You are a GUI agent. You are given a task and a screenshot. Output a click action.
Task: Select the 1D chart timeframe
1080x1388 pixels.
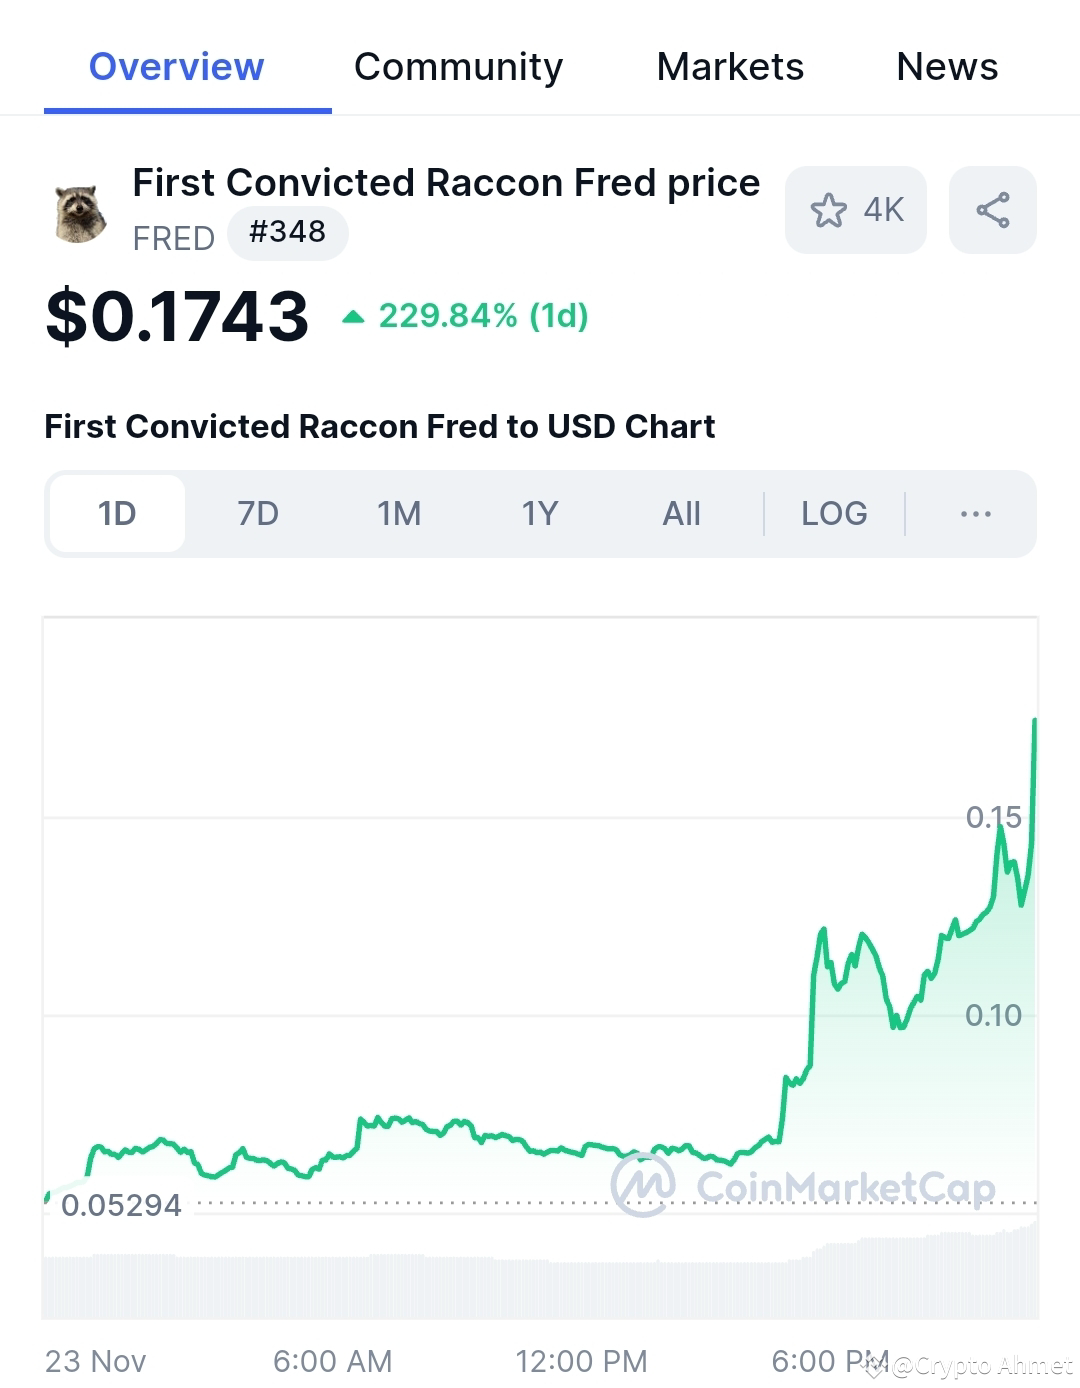(x=117, y=513)
